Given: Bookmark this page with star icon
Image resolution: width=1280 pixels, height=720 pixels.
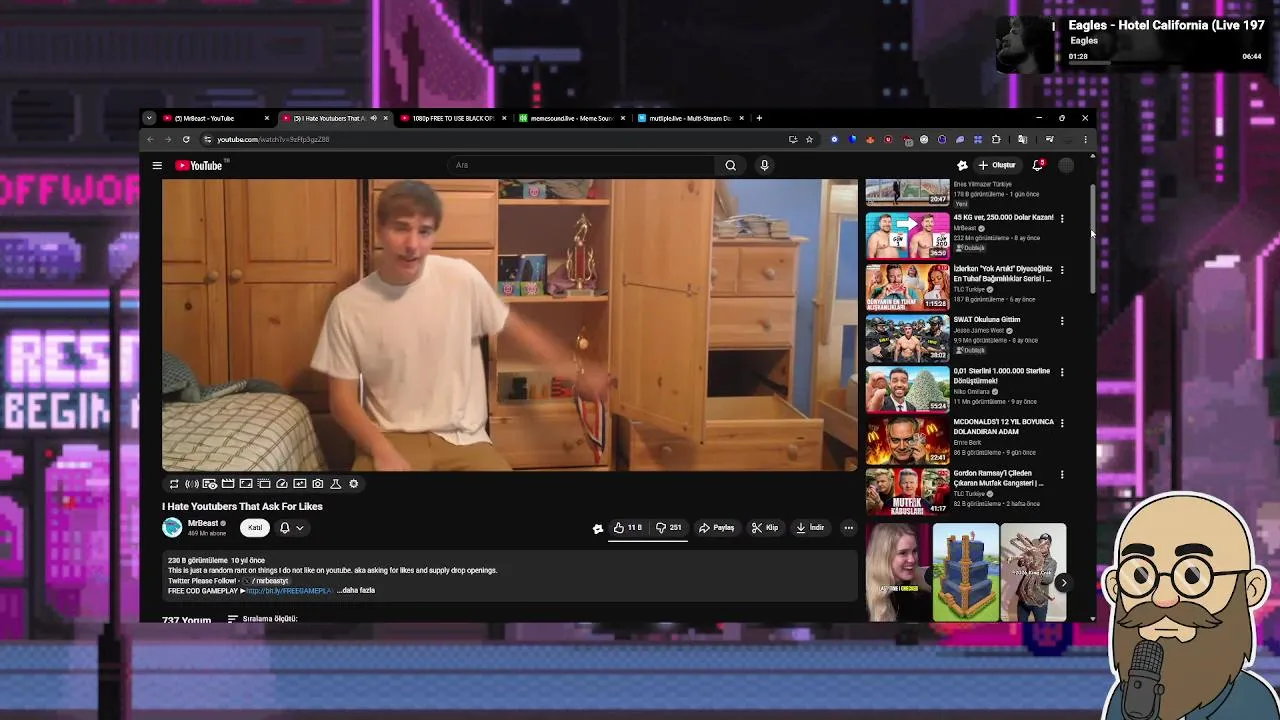Looking at the screenshot, I should (x=809, y=139).
